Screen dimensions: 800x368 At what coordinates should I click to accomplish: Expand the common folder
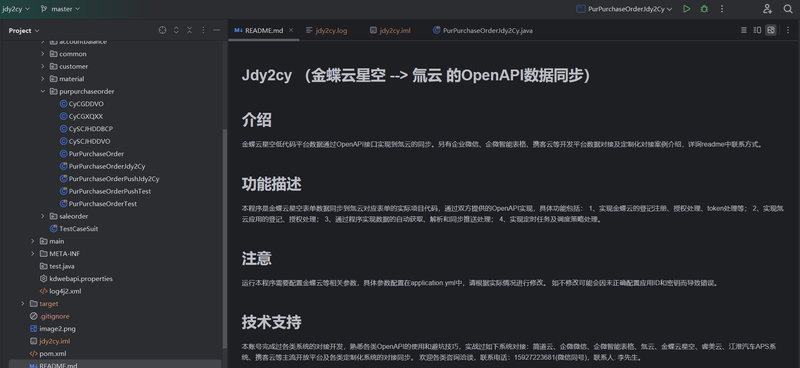point(43,54)
